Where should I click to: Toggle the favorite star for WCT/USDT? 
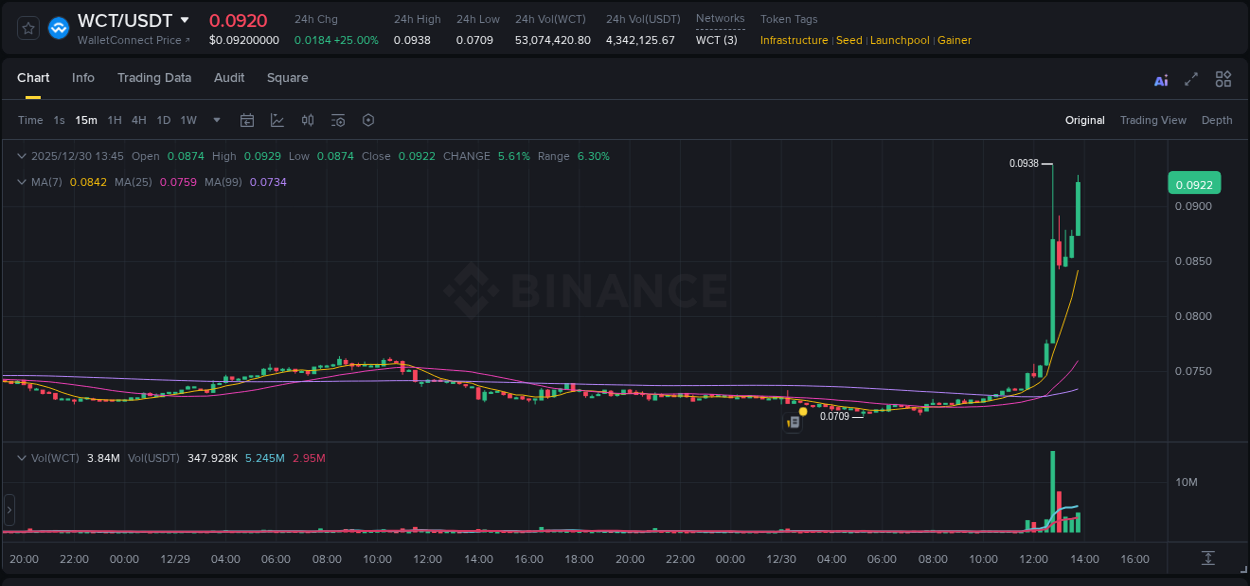[27, 27]
